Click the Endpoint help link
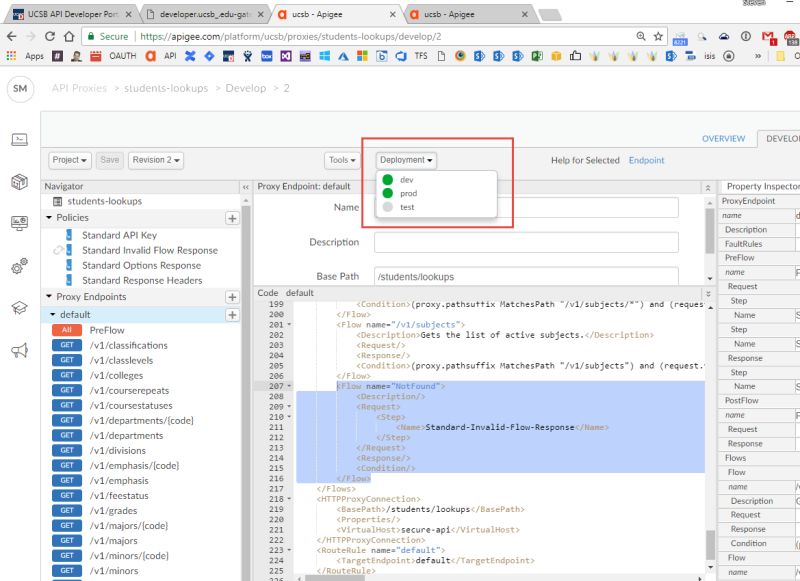 click(648, 160)
